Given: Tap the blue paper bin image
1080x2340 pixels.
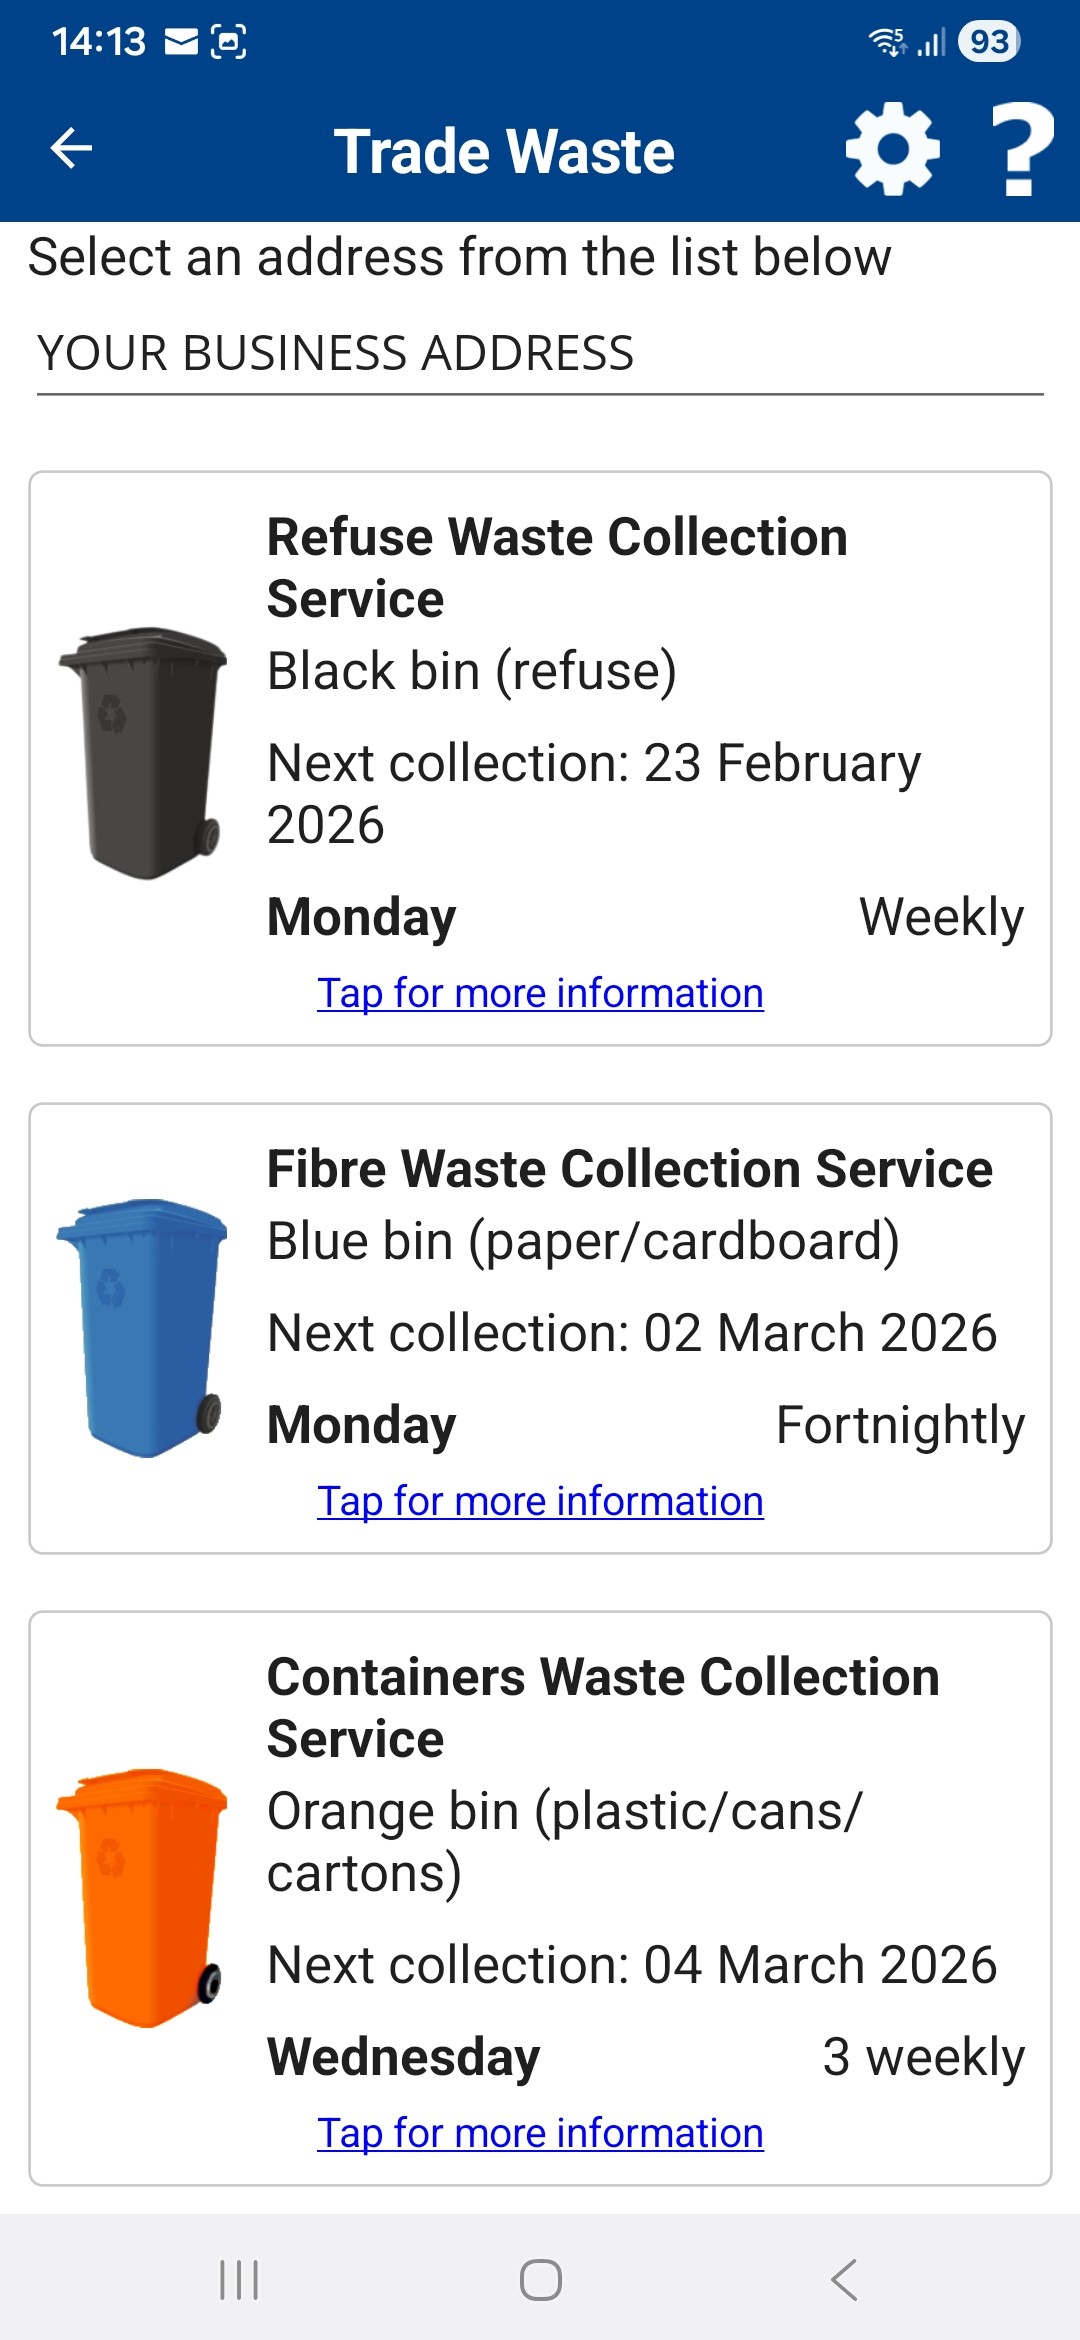Looking at the screenshot, I should point(143,1327).
